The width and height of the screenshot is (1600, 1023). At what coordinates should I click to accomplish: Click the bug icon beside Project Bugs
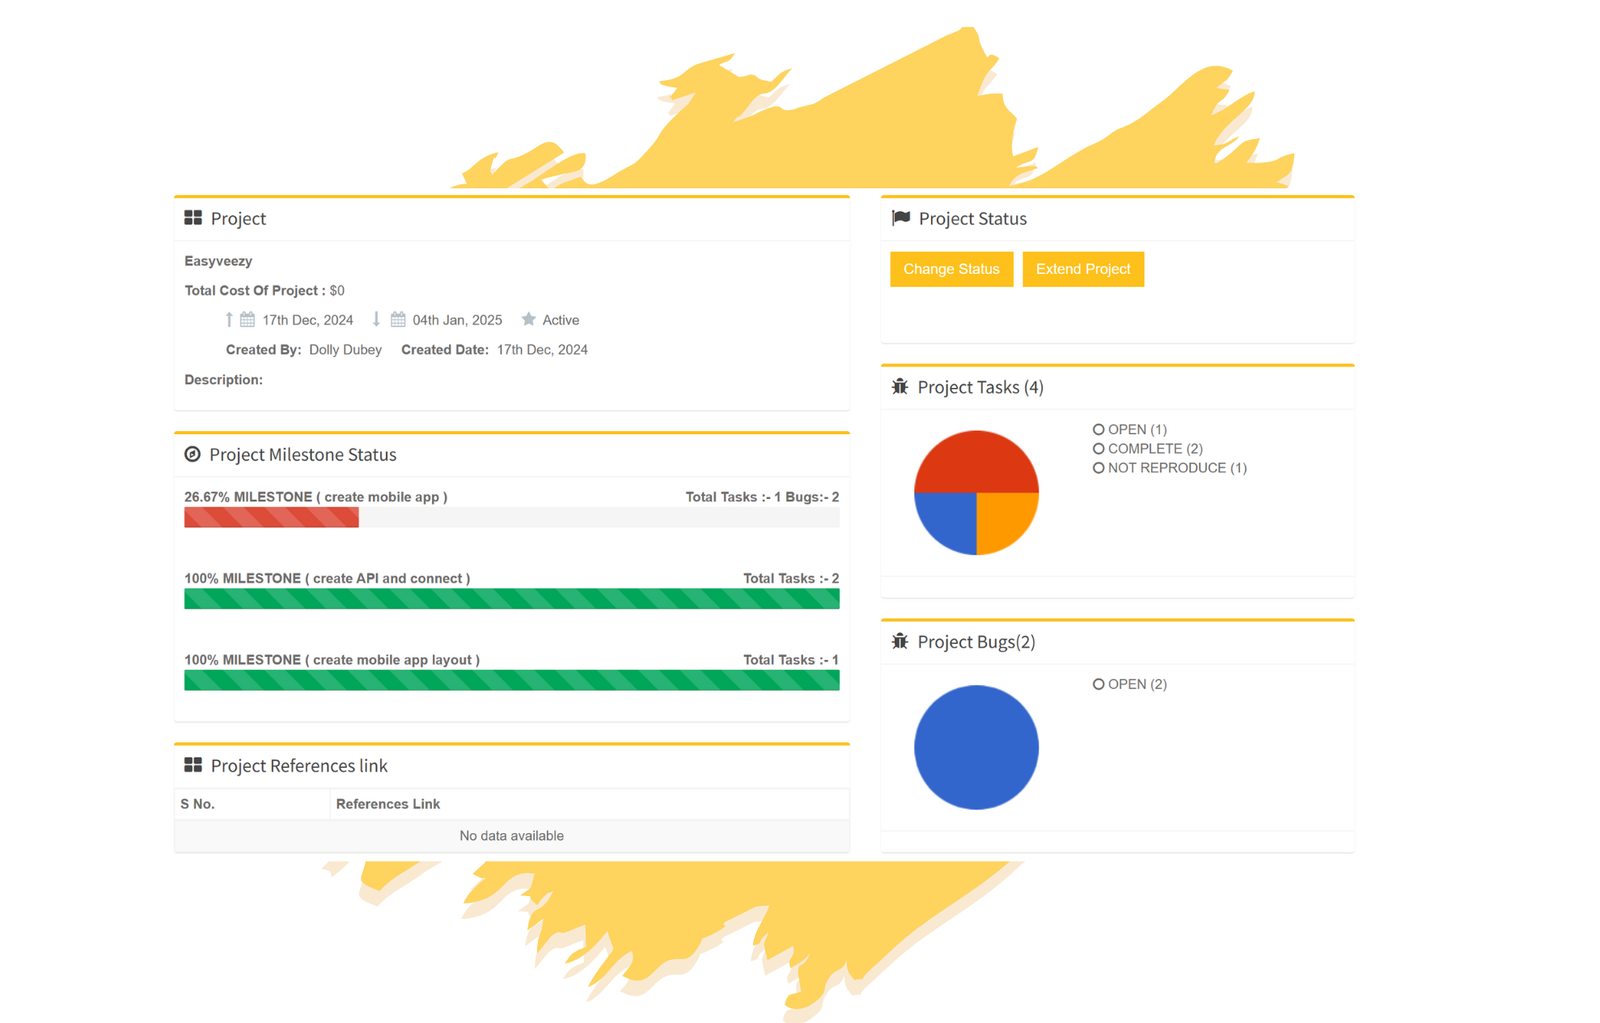(900, 642)
